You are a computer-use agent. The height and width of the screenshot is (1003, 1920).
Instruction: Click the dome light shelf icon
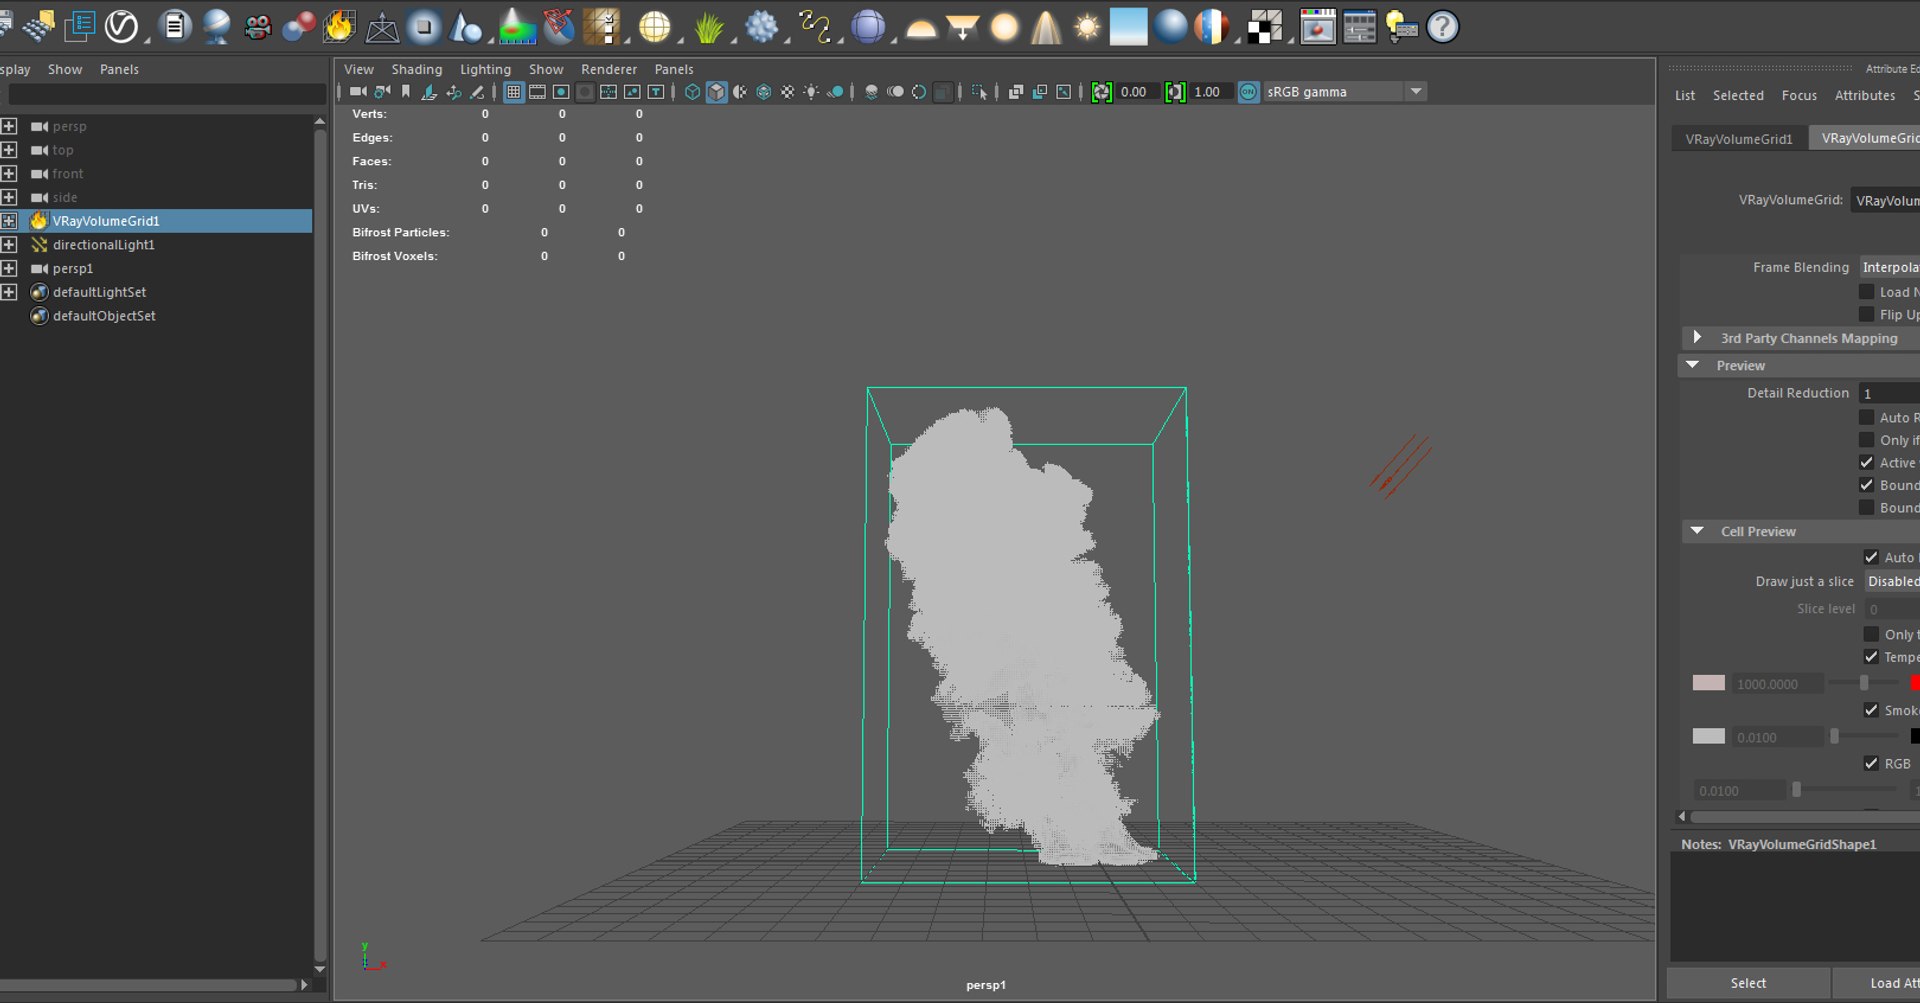(x=921, y=28)
